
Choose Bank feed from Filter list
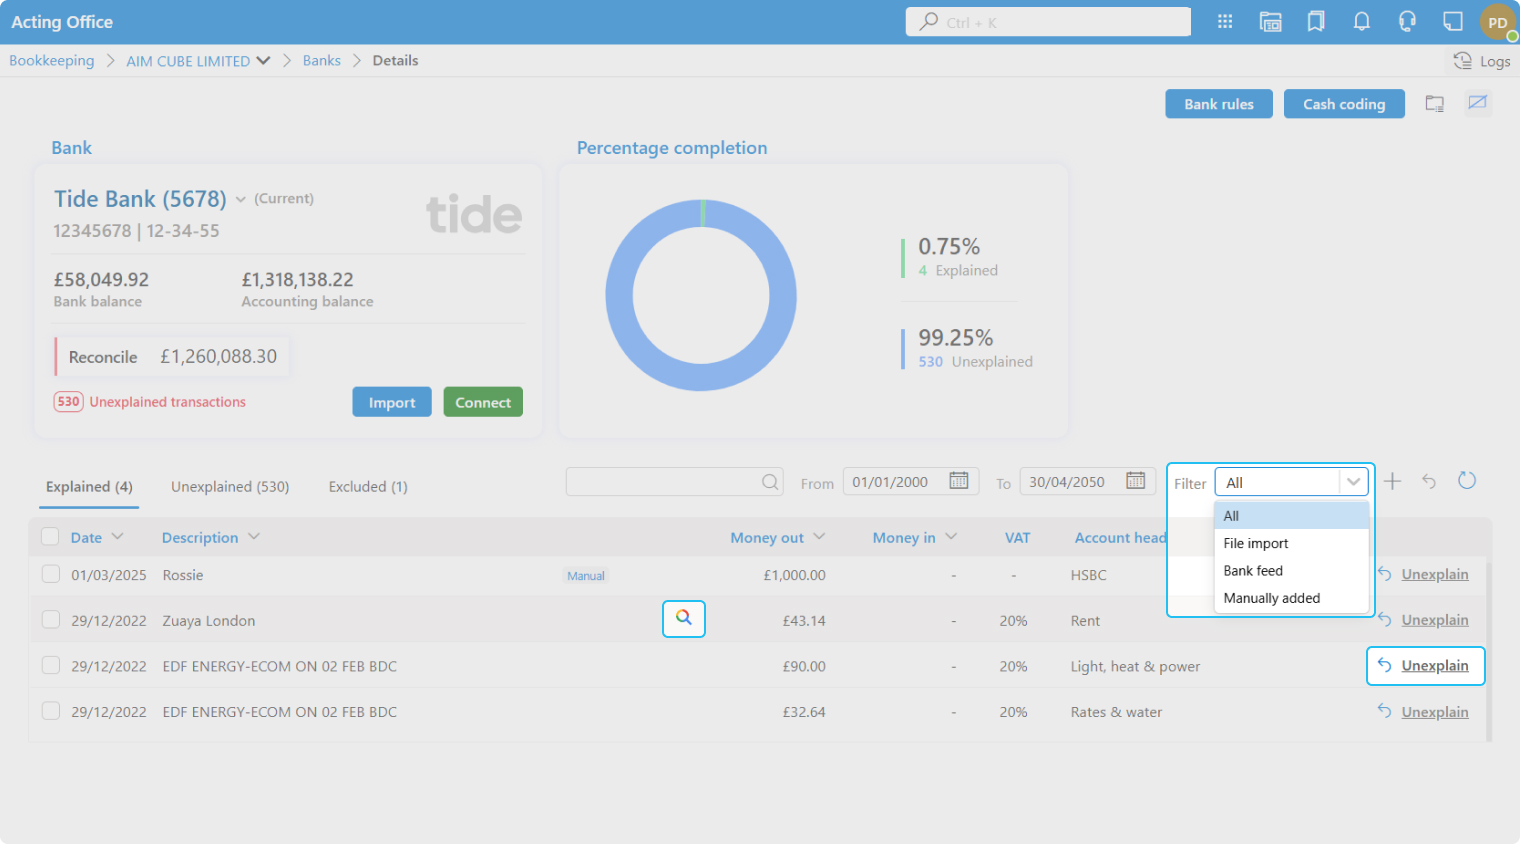[1253, 571]
